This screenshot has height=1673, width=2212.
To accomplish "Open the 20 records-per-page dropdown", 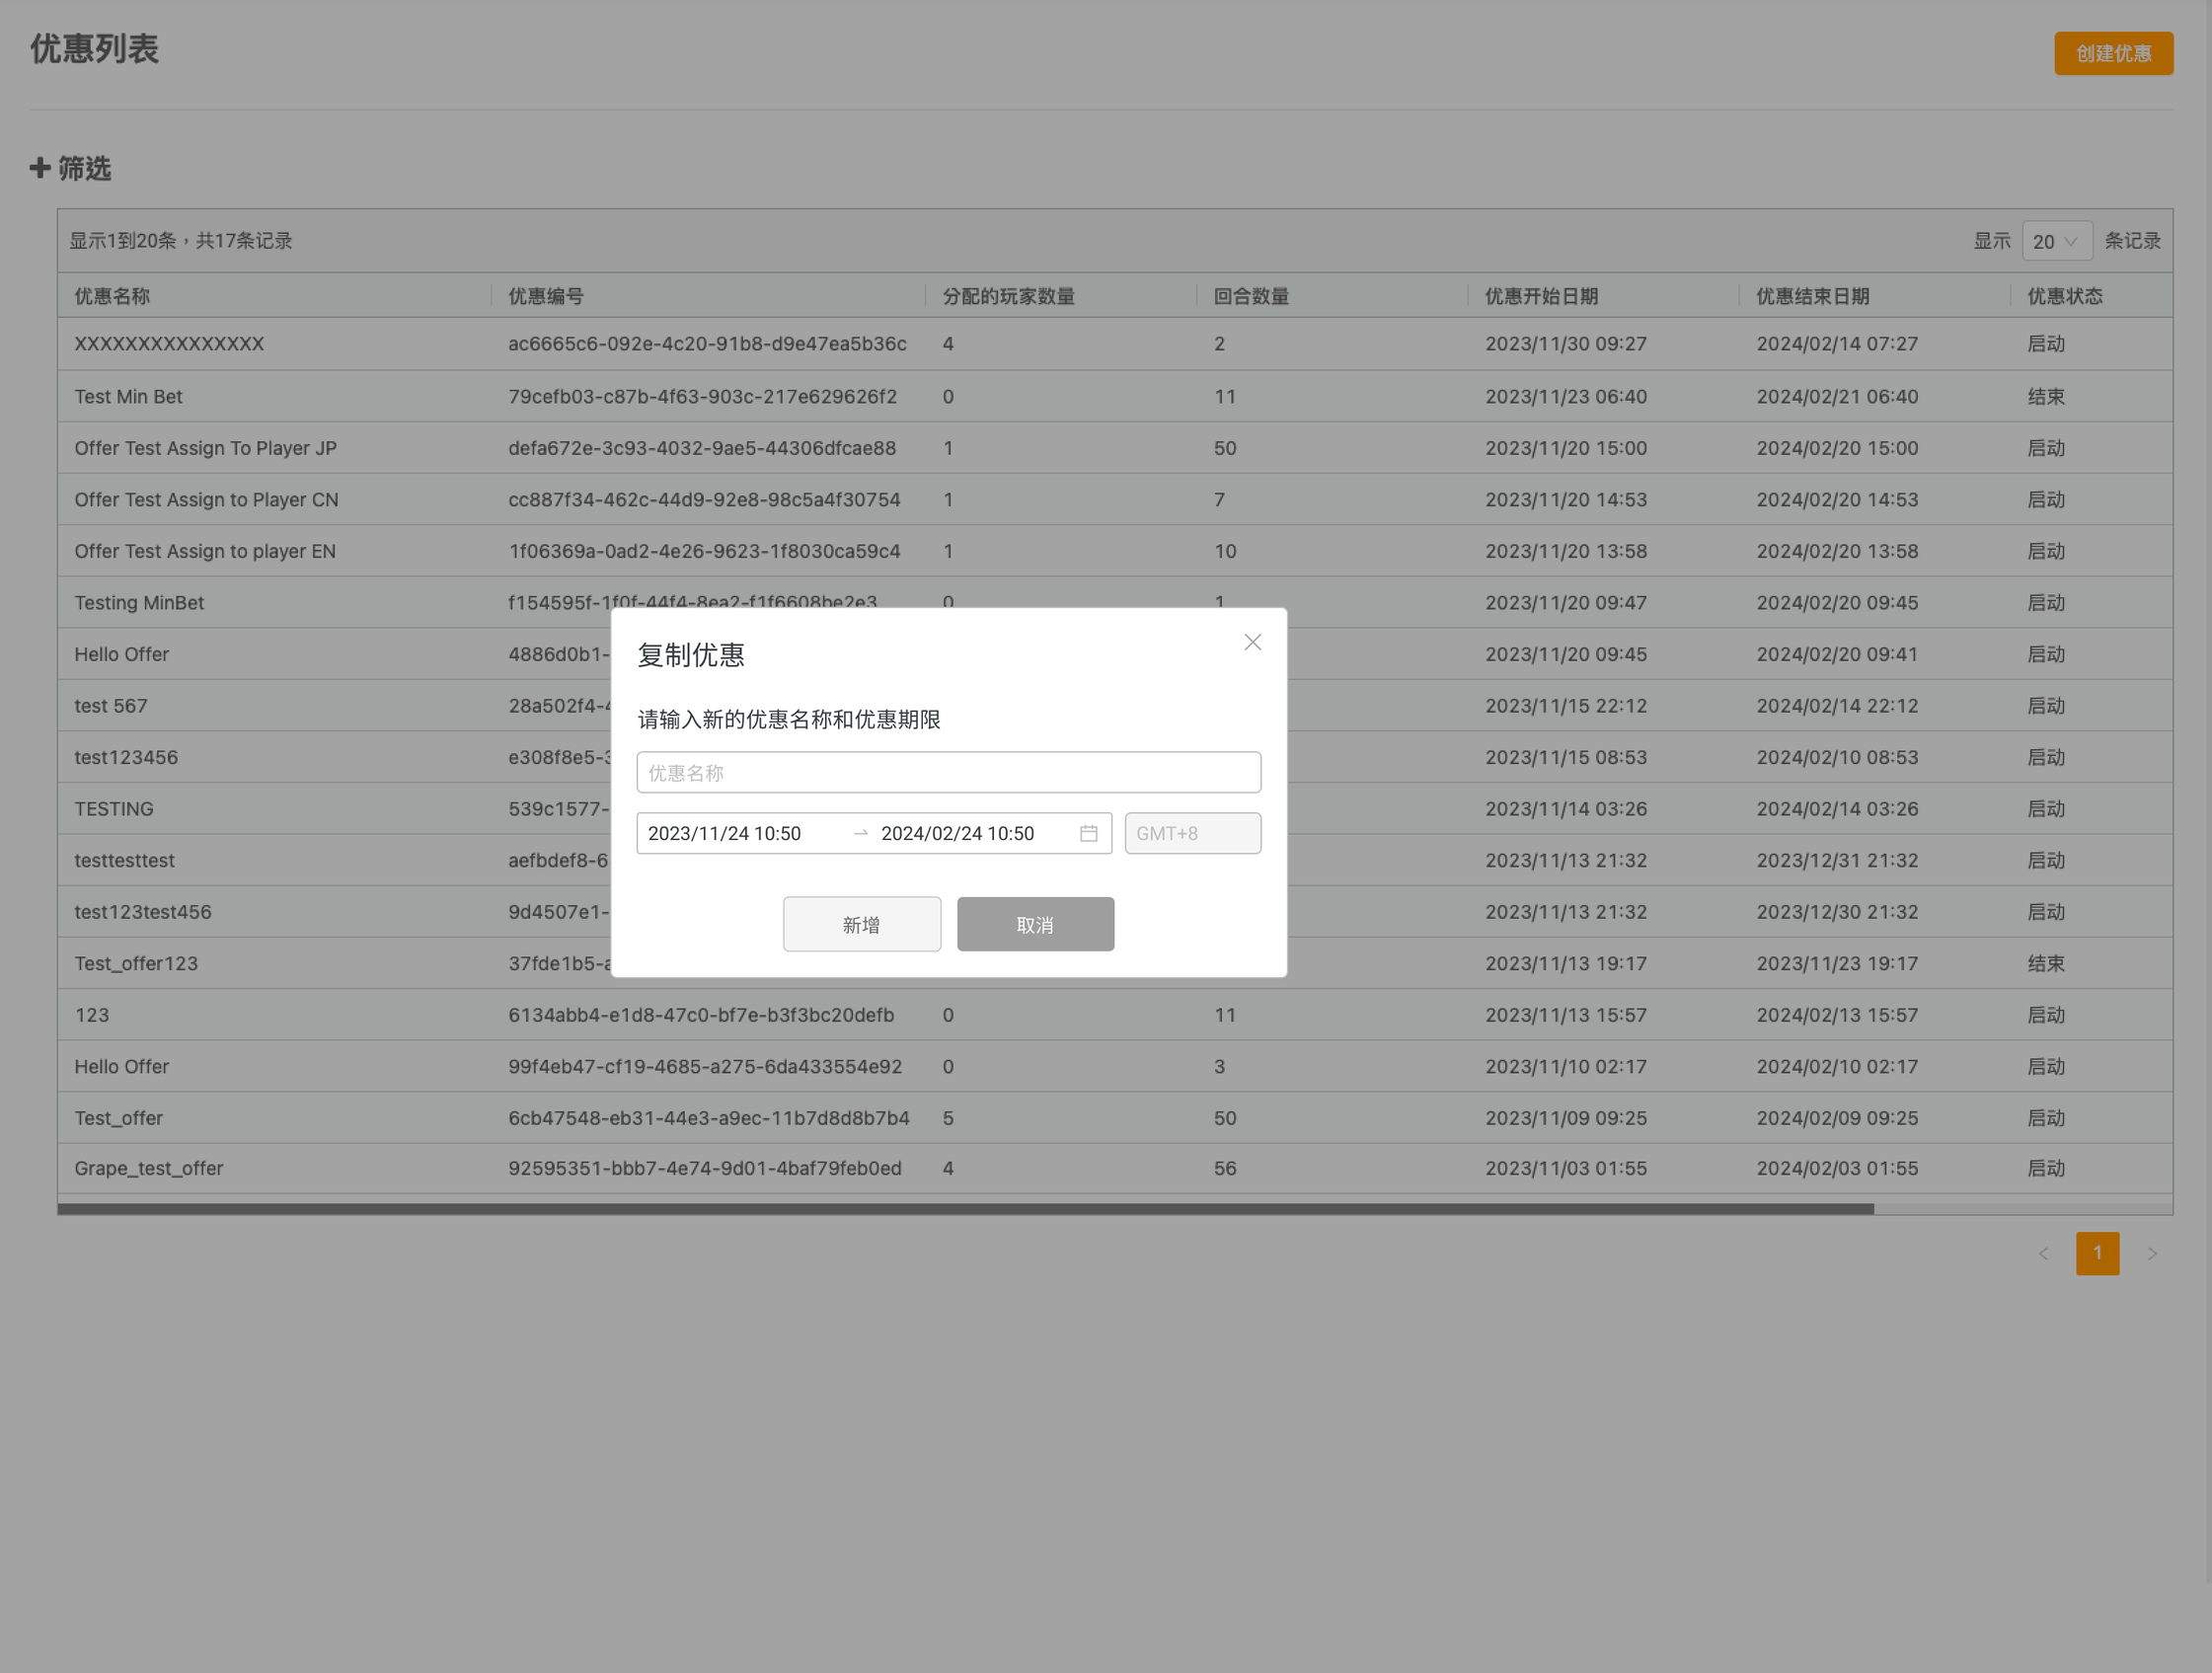I will tap(2056, 241).
